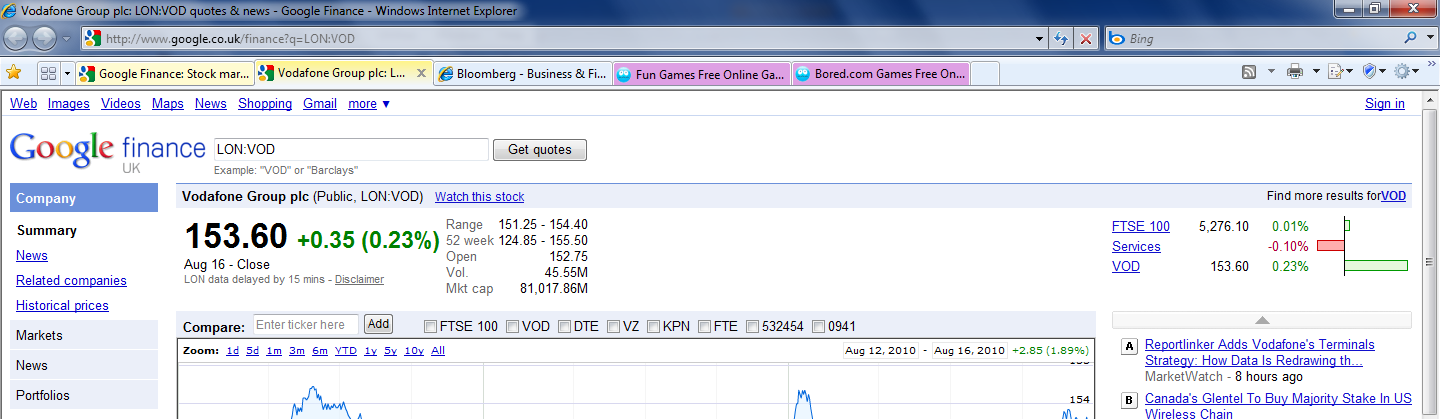Click the news marker B icon
Image resolution: width=1440 pixels, height=419 pixels.
click(x=1130, y=401)
